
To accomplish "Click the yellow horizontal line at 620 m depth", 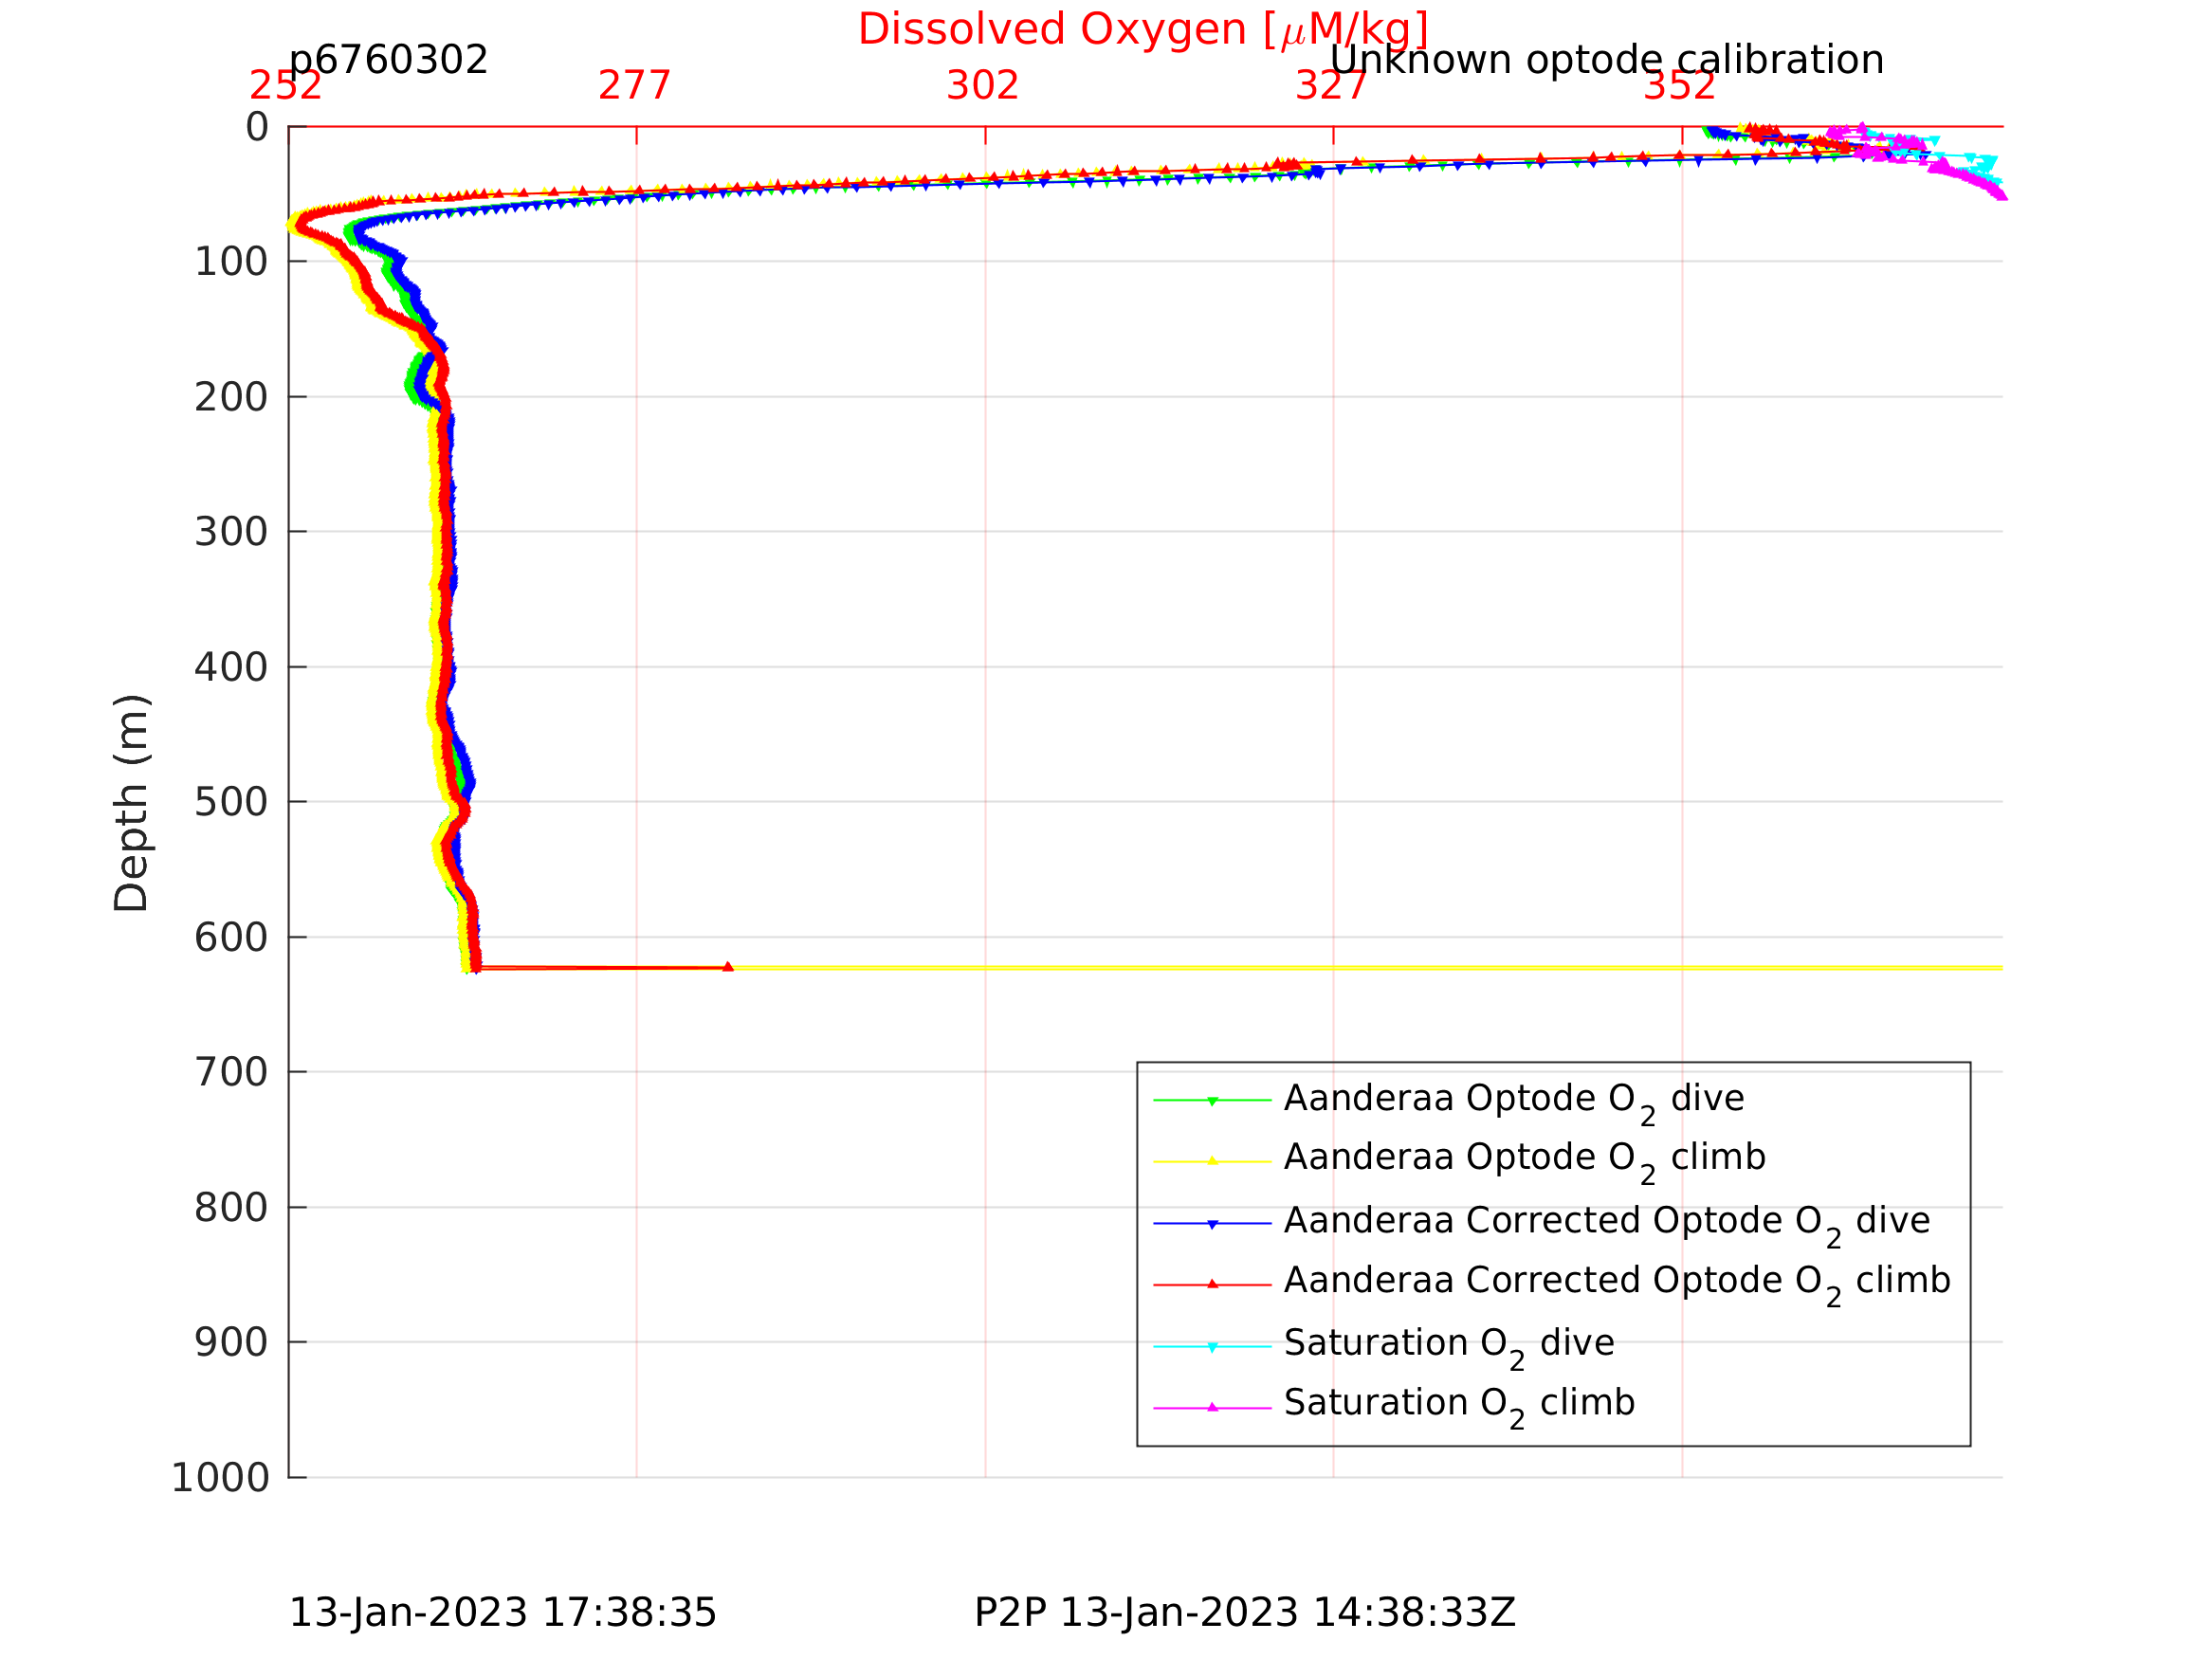I will (1368, 968).
